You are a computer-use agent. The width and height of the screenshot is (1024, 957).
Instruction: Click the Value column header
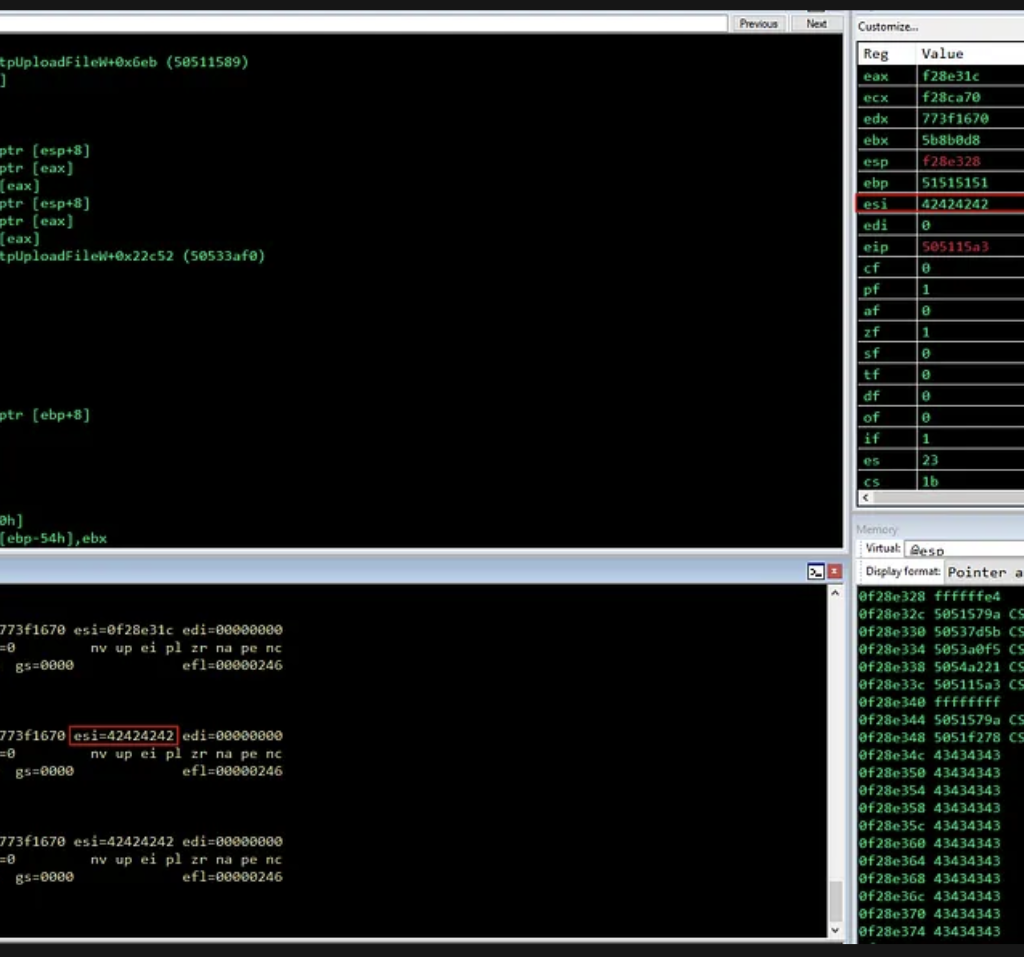coord(942,54)
